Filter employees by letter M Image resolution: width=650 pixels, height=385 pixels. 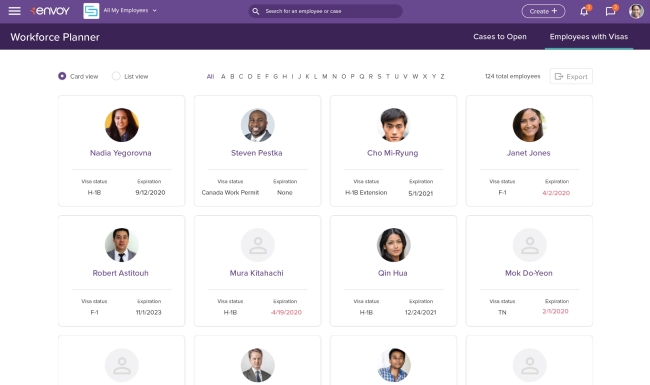click(325, 76)
